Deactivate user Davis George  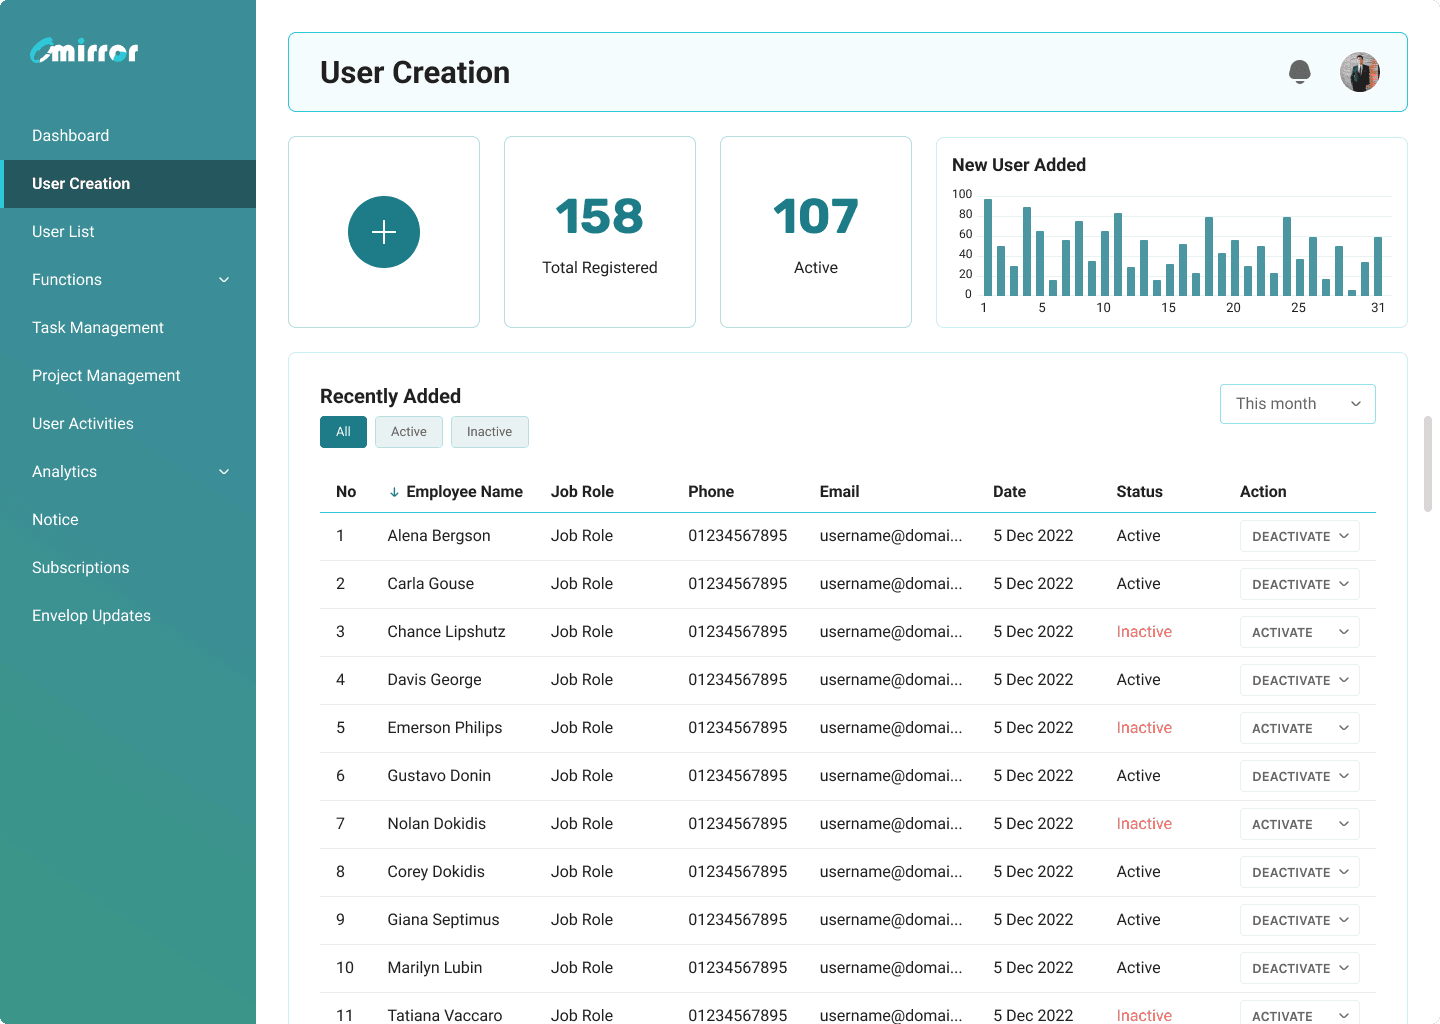point(1290,680)
